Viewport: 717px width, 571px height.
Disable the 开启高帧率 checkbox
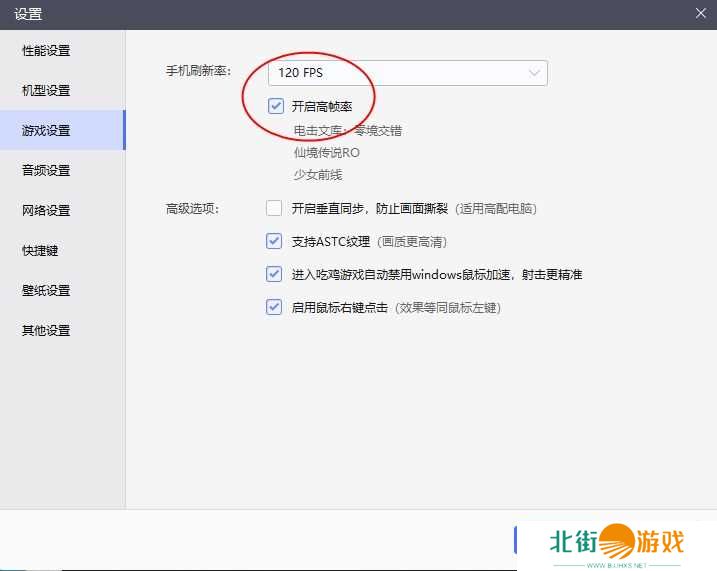click(275, 106)
